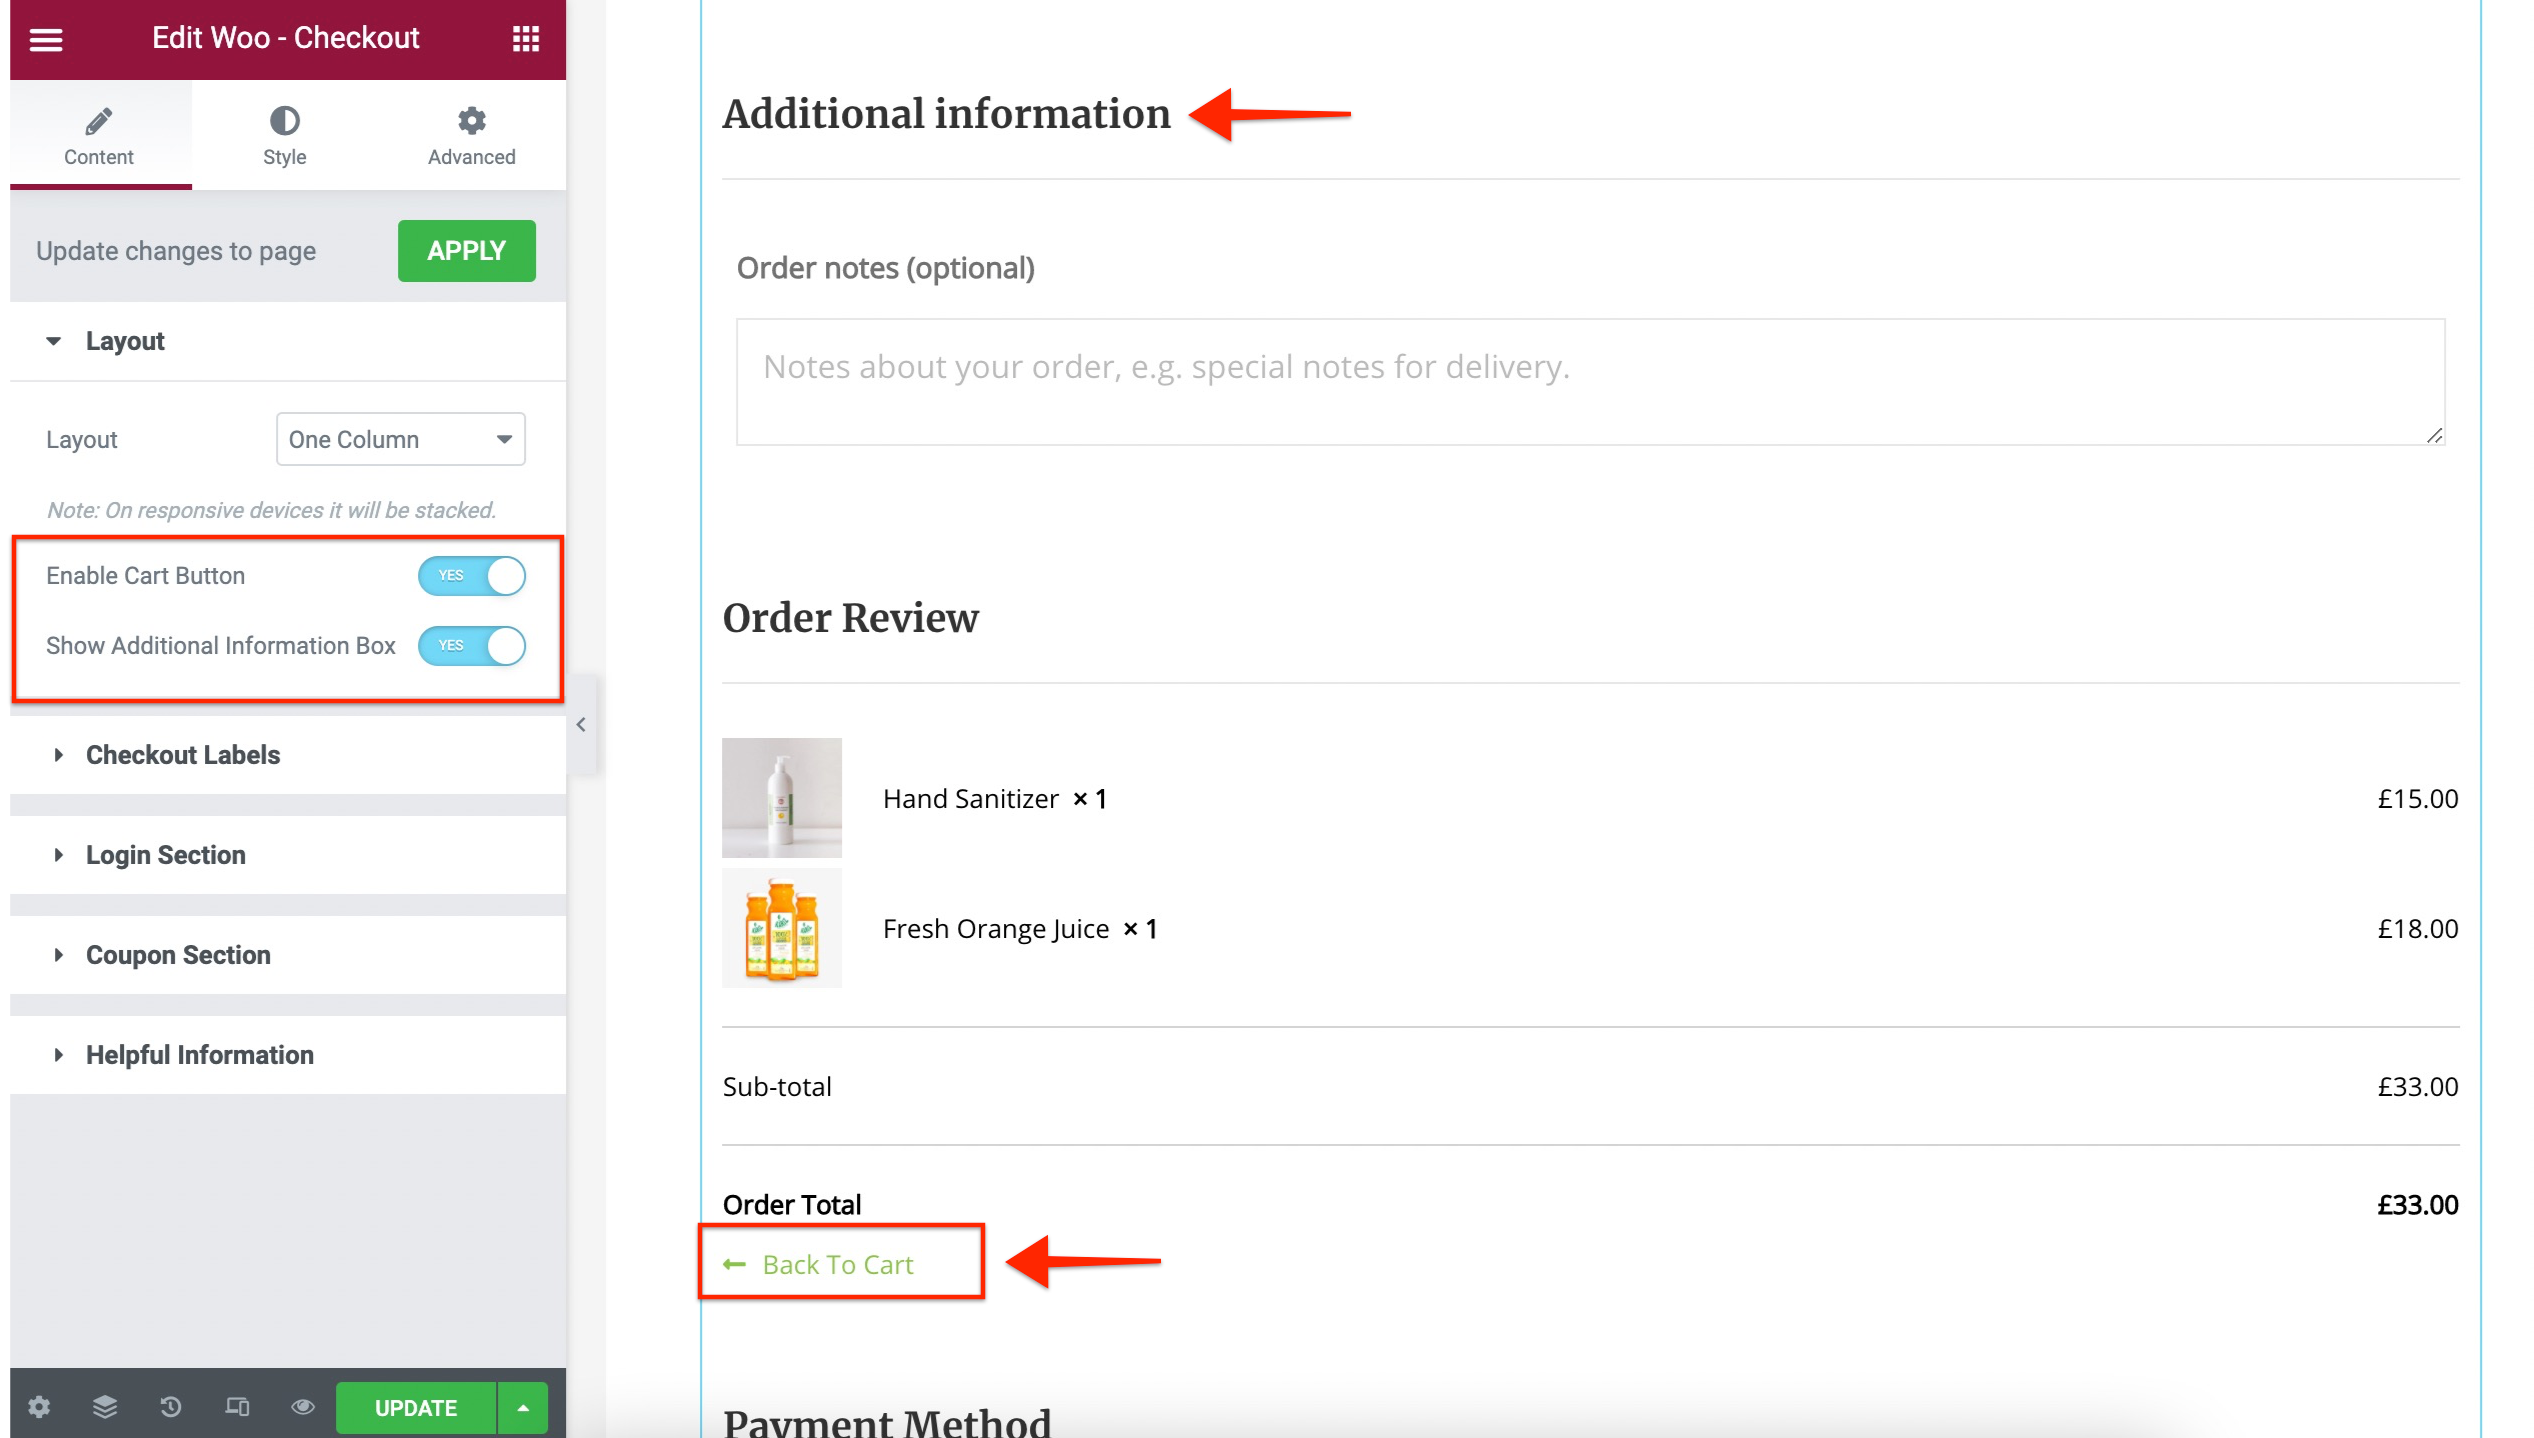Screen dimensions: 2534x1438
Task: Collapse the editor panel with the side arrow
Action: tap(581, 725)
